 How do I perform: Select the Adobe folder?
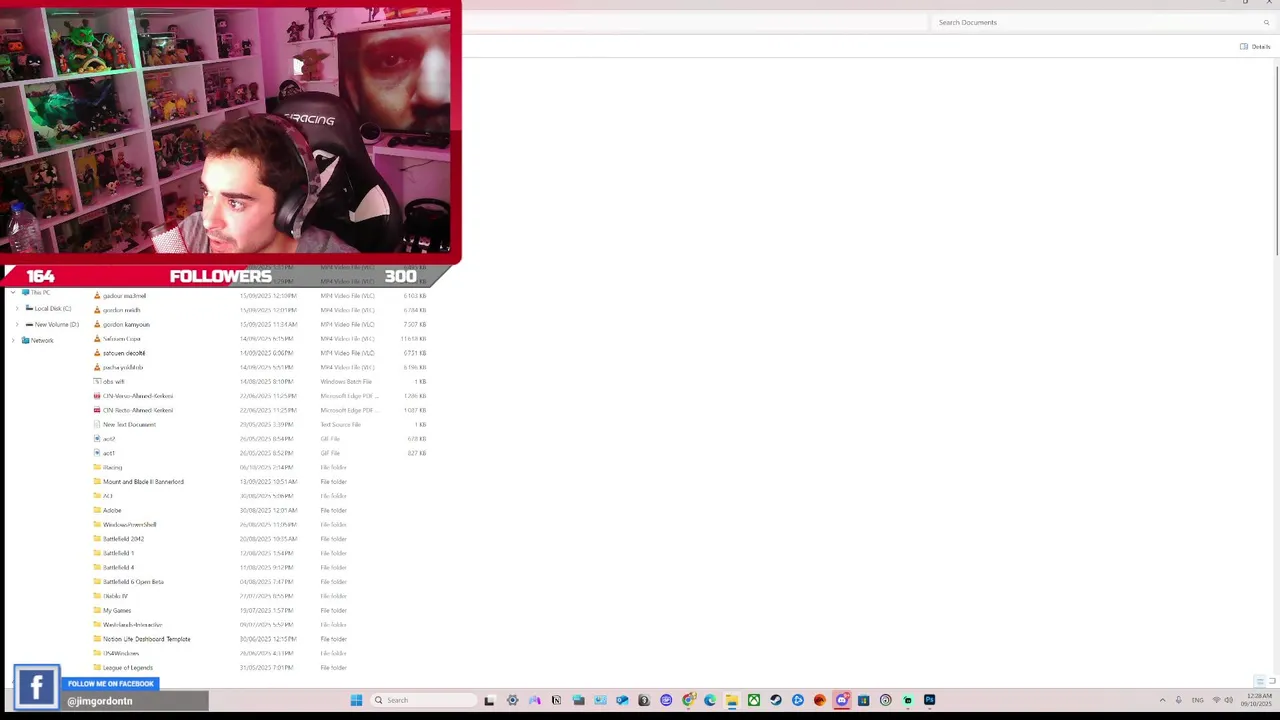point(111,510)
